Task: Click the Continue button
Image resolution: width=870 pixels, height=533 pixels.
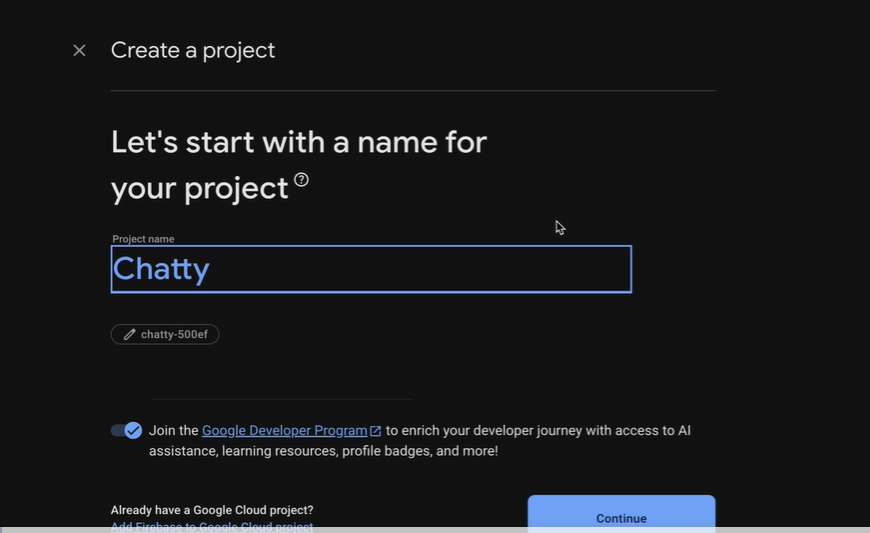Action: pyautogui.click(x=621, y=514)
